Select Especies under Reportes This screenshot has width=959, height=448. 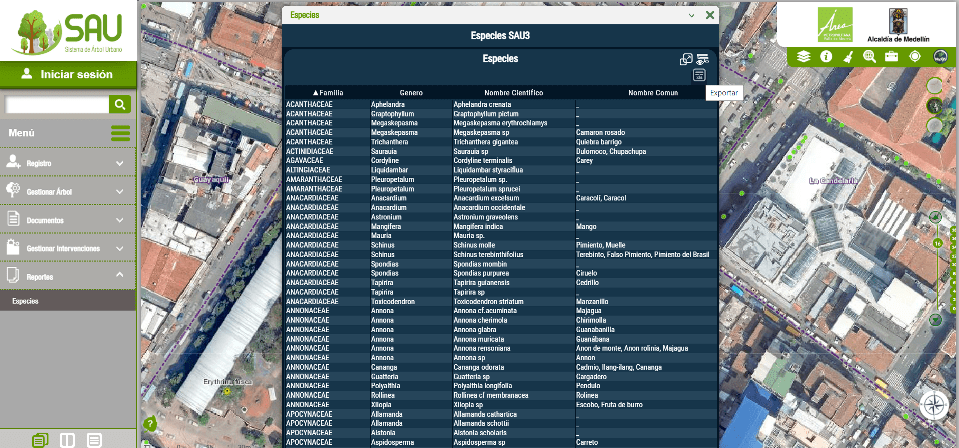[x=27, y=301]
